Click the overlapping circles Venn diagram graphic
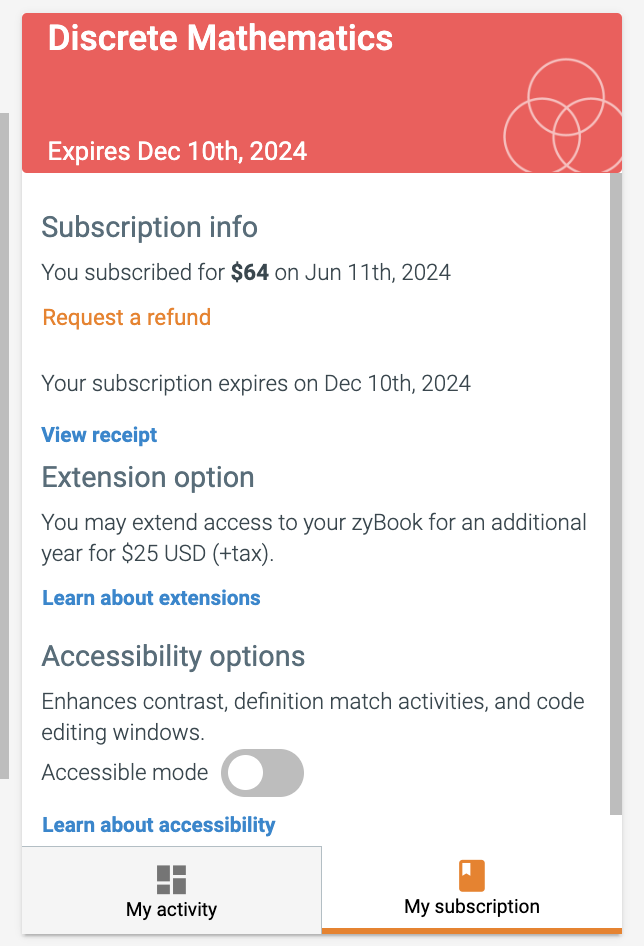644x946 pixels. pos(563,116)
